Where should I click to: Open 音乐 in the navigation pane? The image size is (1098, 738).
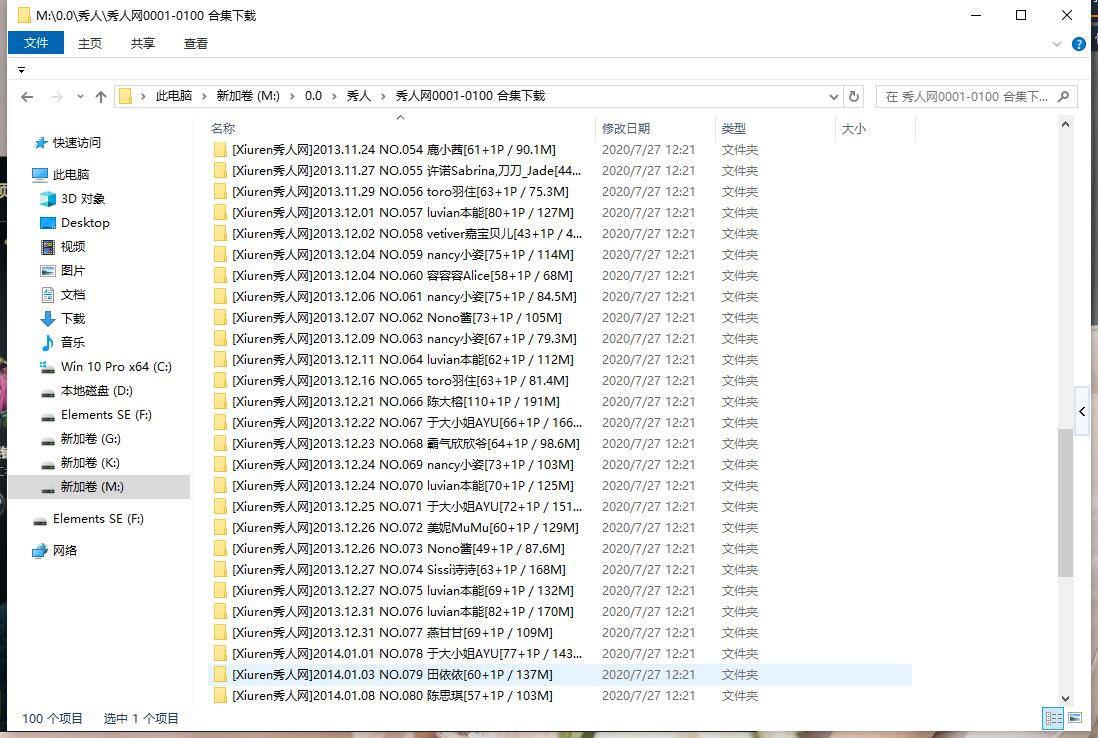(x=73, y=342)
